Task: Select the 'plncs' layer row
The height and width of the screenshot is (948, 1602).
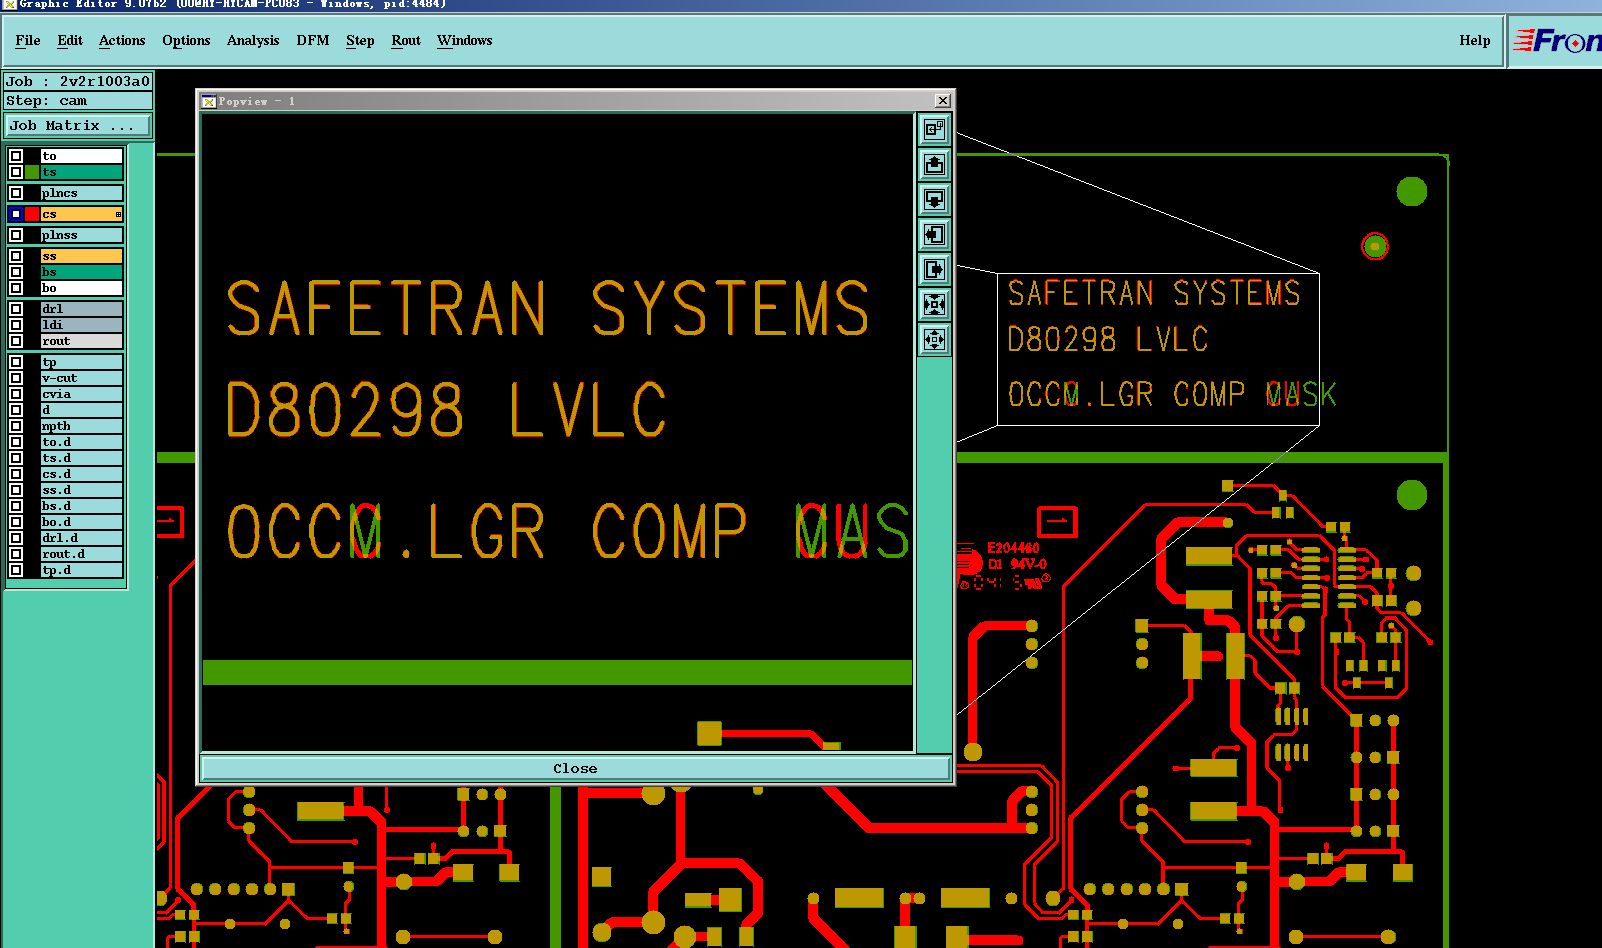Action: (x=81, y=193)
